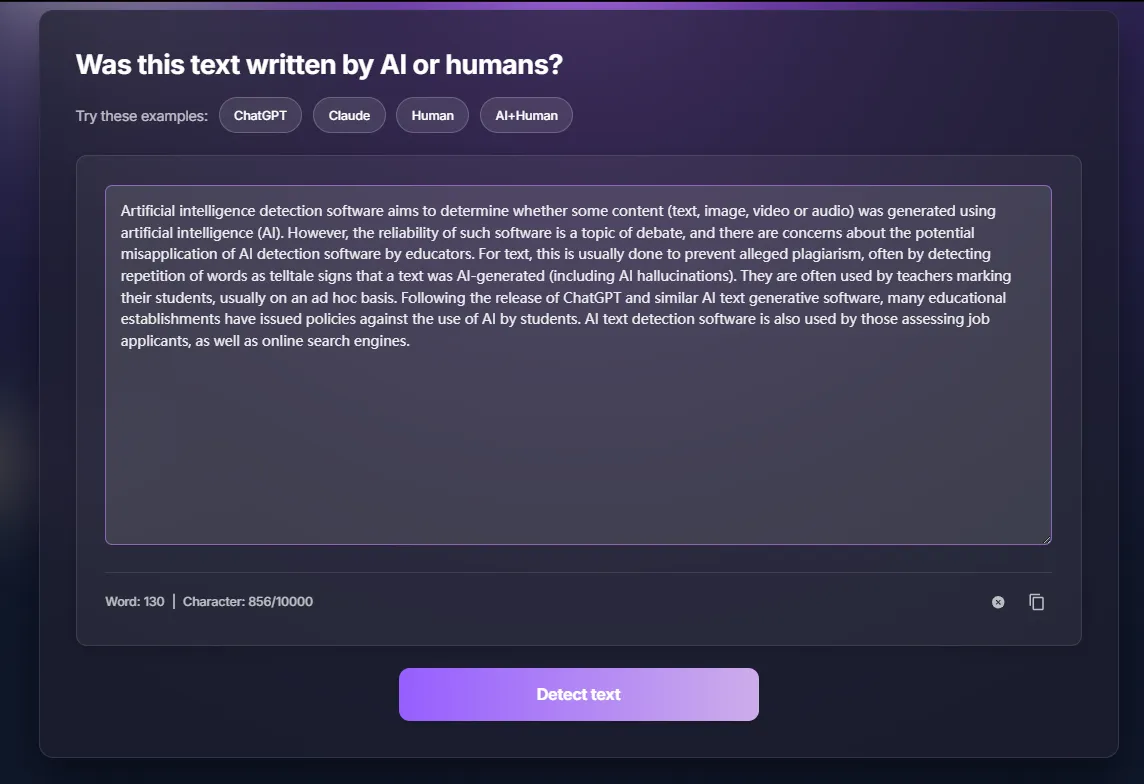The image size is (1144, 784).
Task: Click the Character: 856/10000 counter
Action: pos(247,602)
